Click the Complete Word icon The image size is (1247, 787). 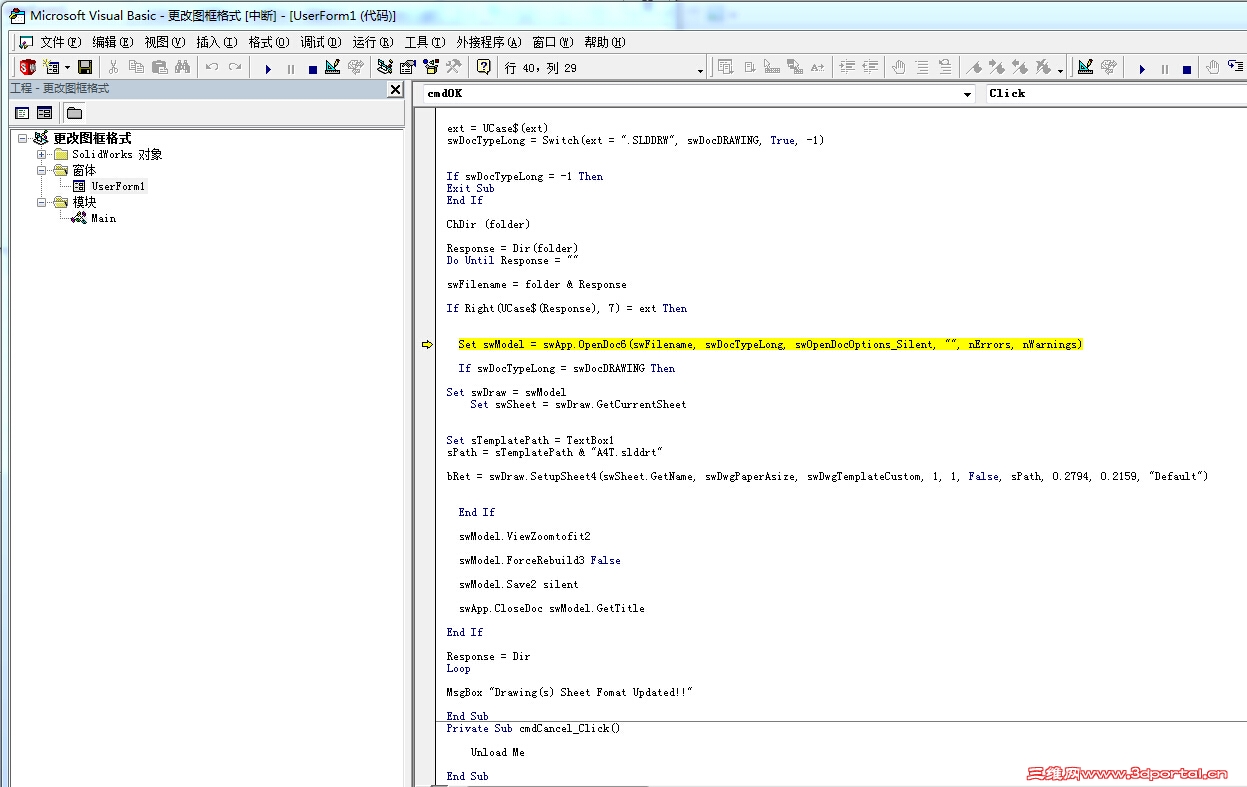pos(818,67)
